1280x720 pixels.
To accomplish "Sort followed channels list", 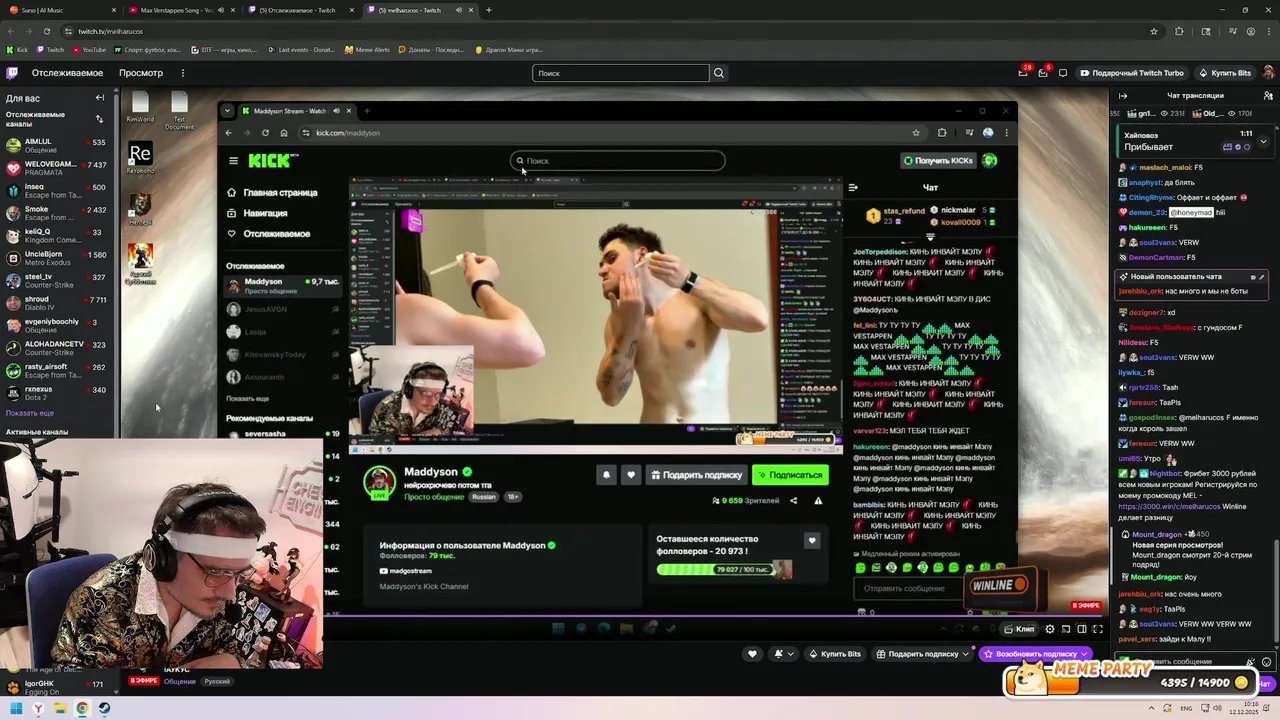I will point(99,118).
